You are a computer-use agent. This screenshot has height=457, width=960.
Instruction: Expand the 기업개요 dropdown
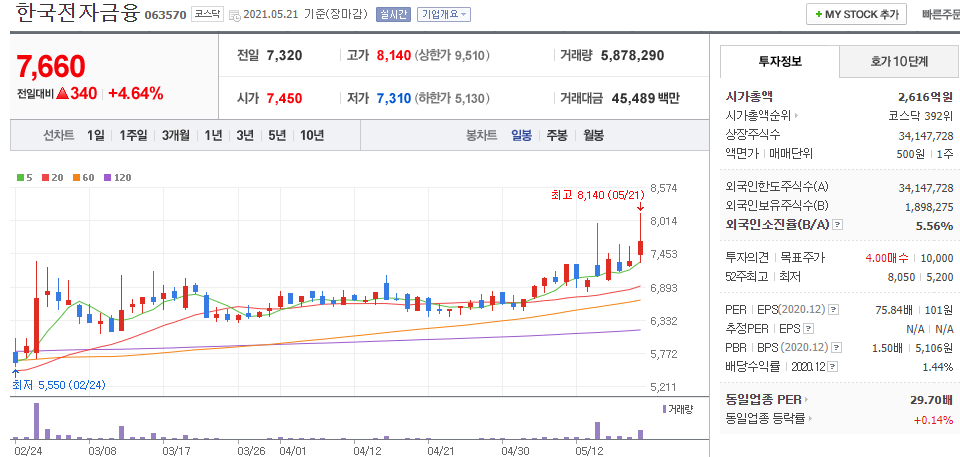coord(444,14)
